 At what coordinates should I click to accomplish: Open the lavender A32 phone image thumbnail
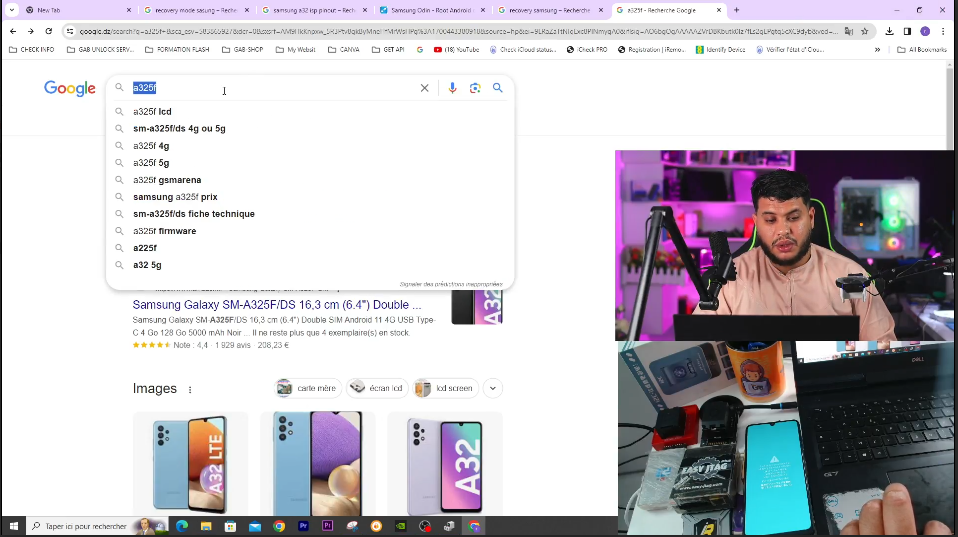click(445, 464)
